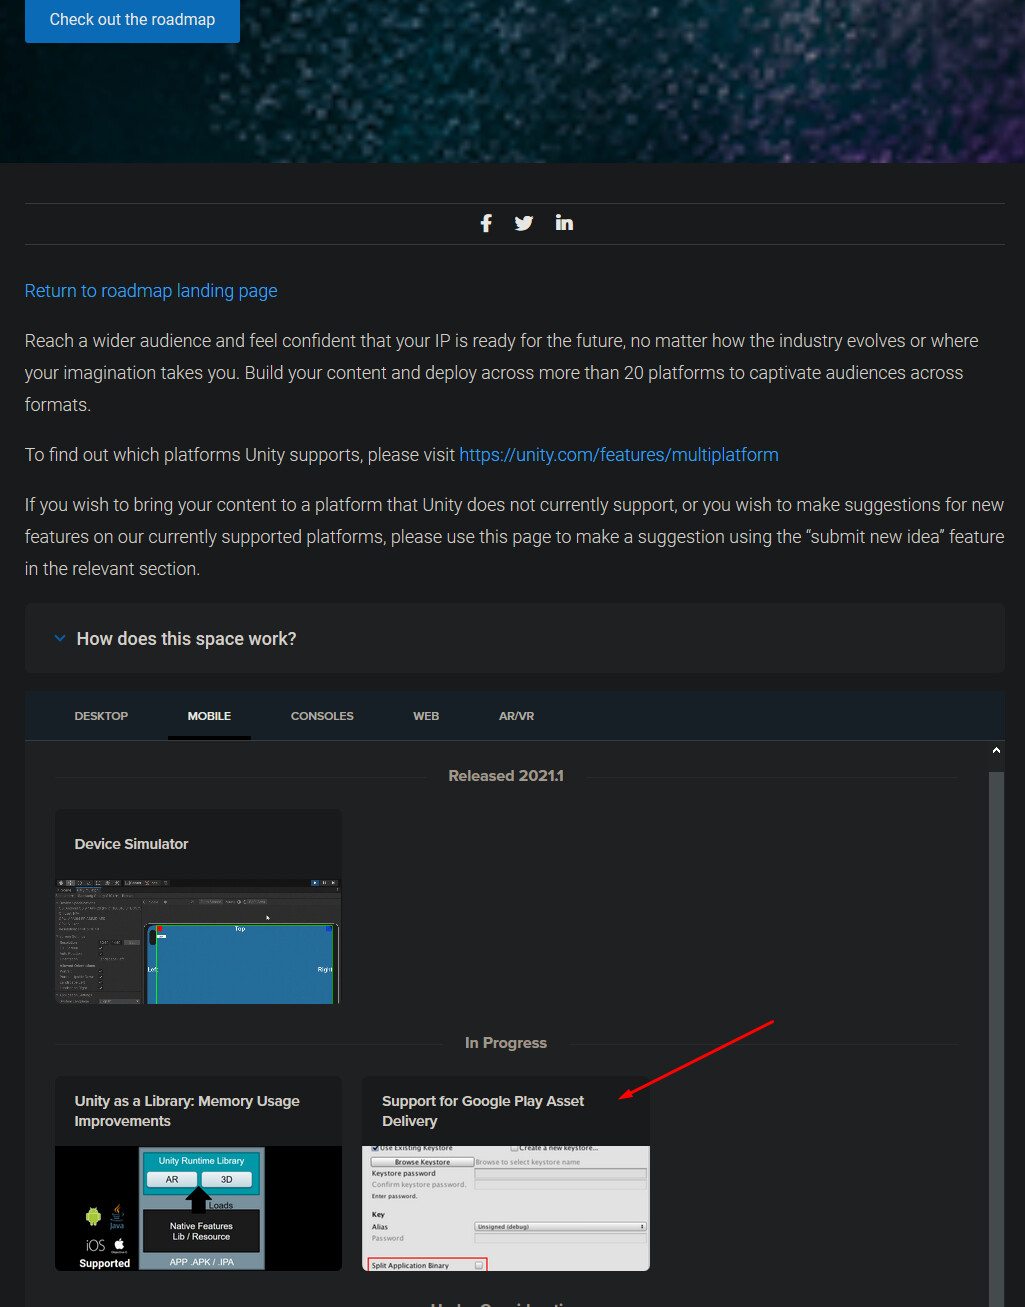Open the Alias dropdown showing Unsigned (debug)
1025x1307 pixels.
(560, 1226)
